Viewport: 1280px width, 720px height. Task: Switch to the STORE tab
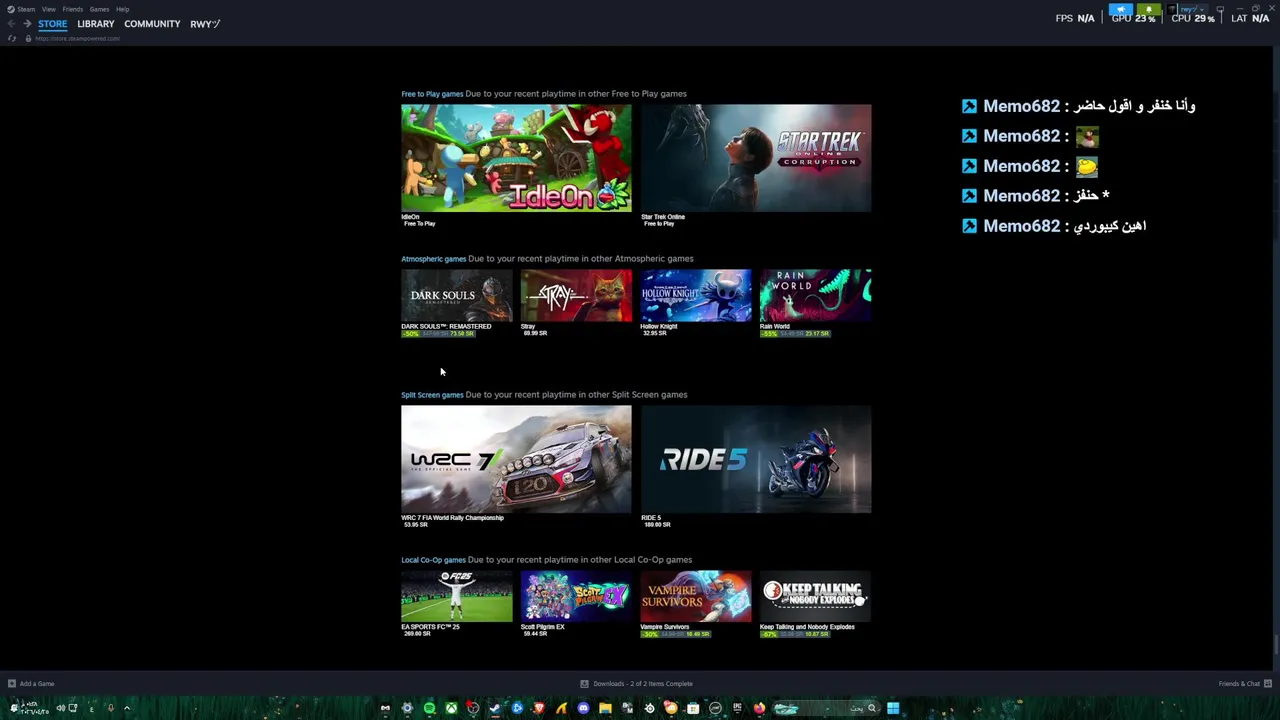(53, 24)
